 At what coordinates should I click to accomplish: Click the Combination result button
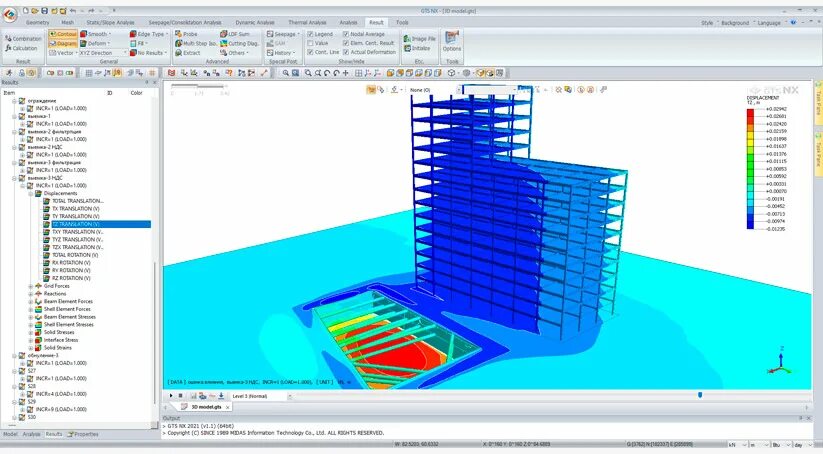coord(23,39)
